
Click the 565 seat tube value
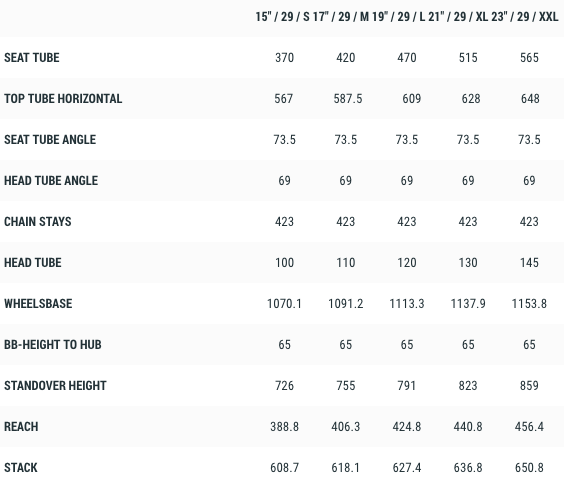(x=529, y=58)
